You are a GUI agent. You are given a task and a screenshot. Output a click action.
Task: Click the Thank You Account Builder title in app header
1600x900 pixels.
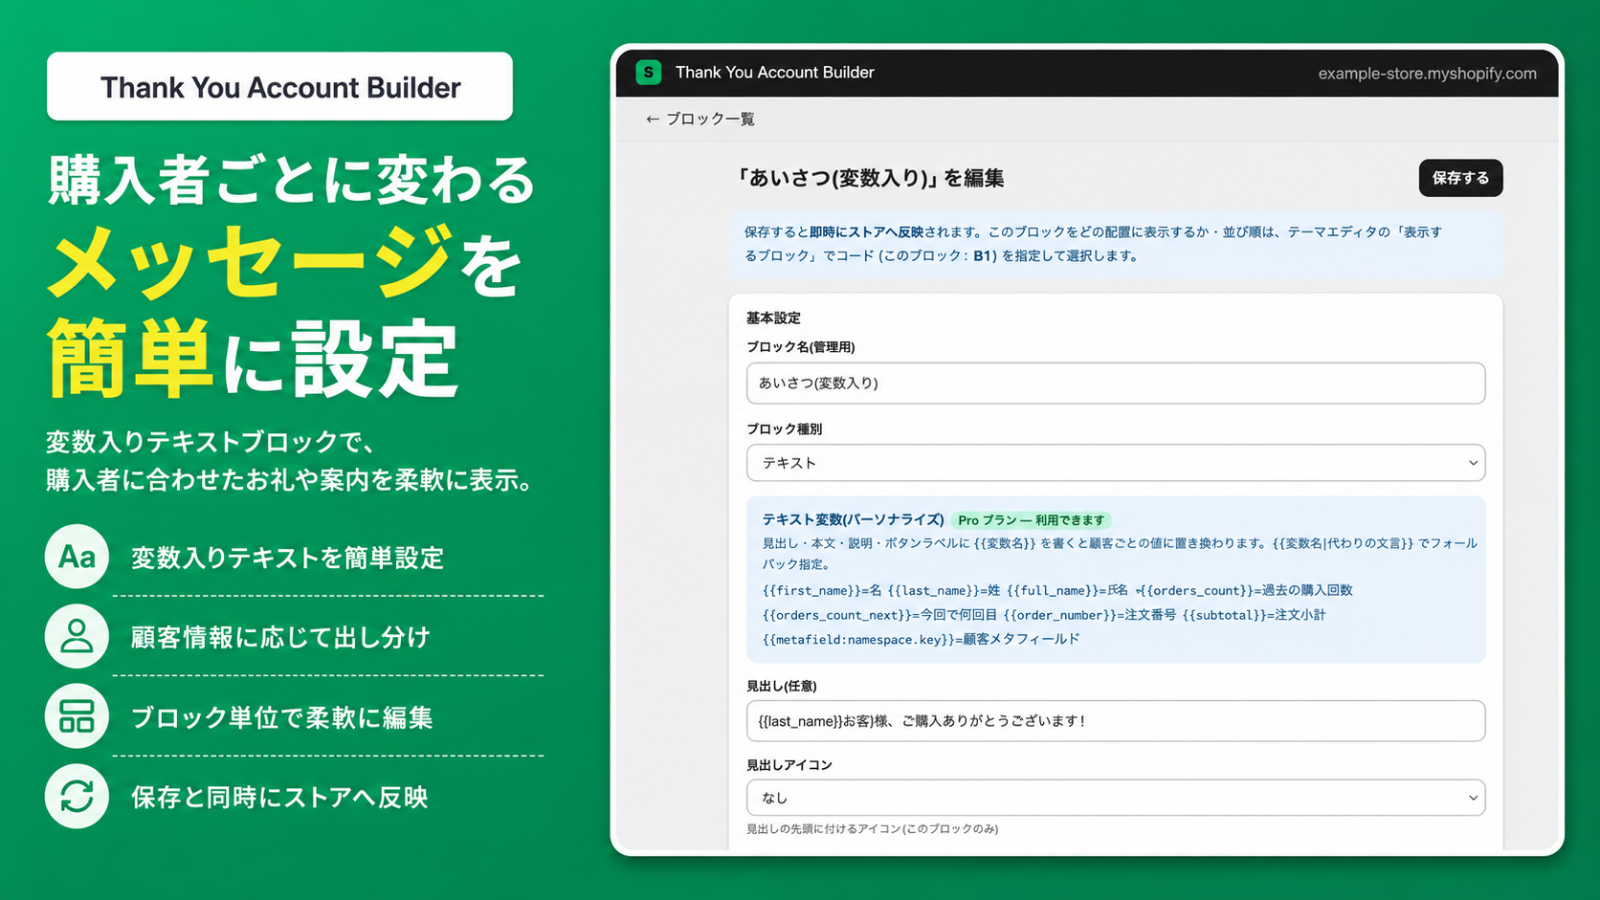tap(774, 72)
